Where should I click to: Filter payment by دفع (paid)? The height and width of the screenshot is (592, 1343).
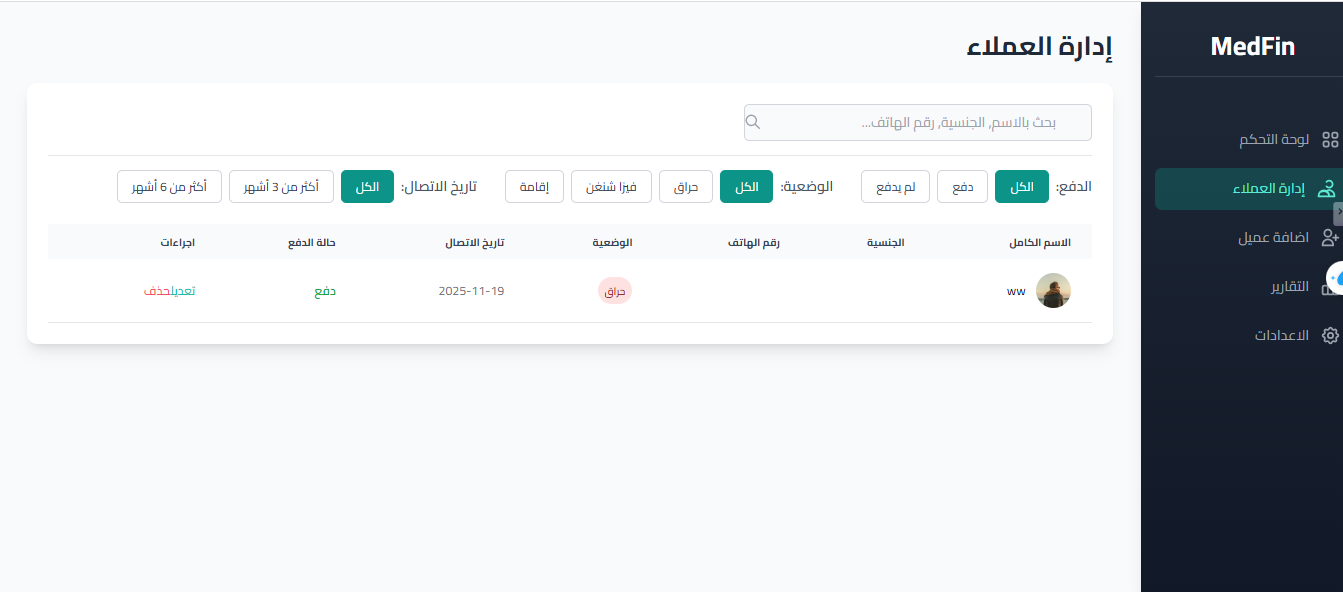pos(962,187)
